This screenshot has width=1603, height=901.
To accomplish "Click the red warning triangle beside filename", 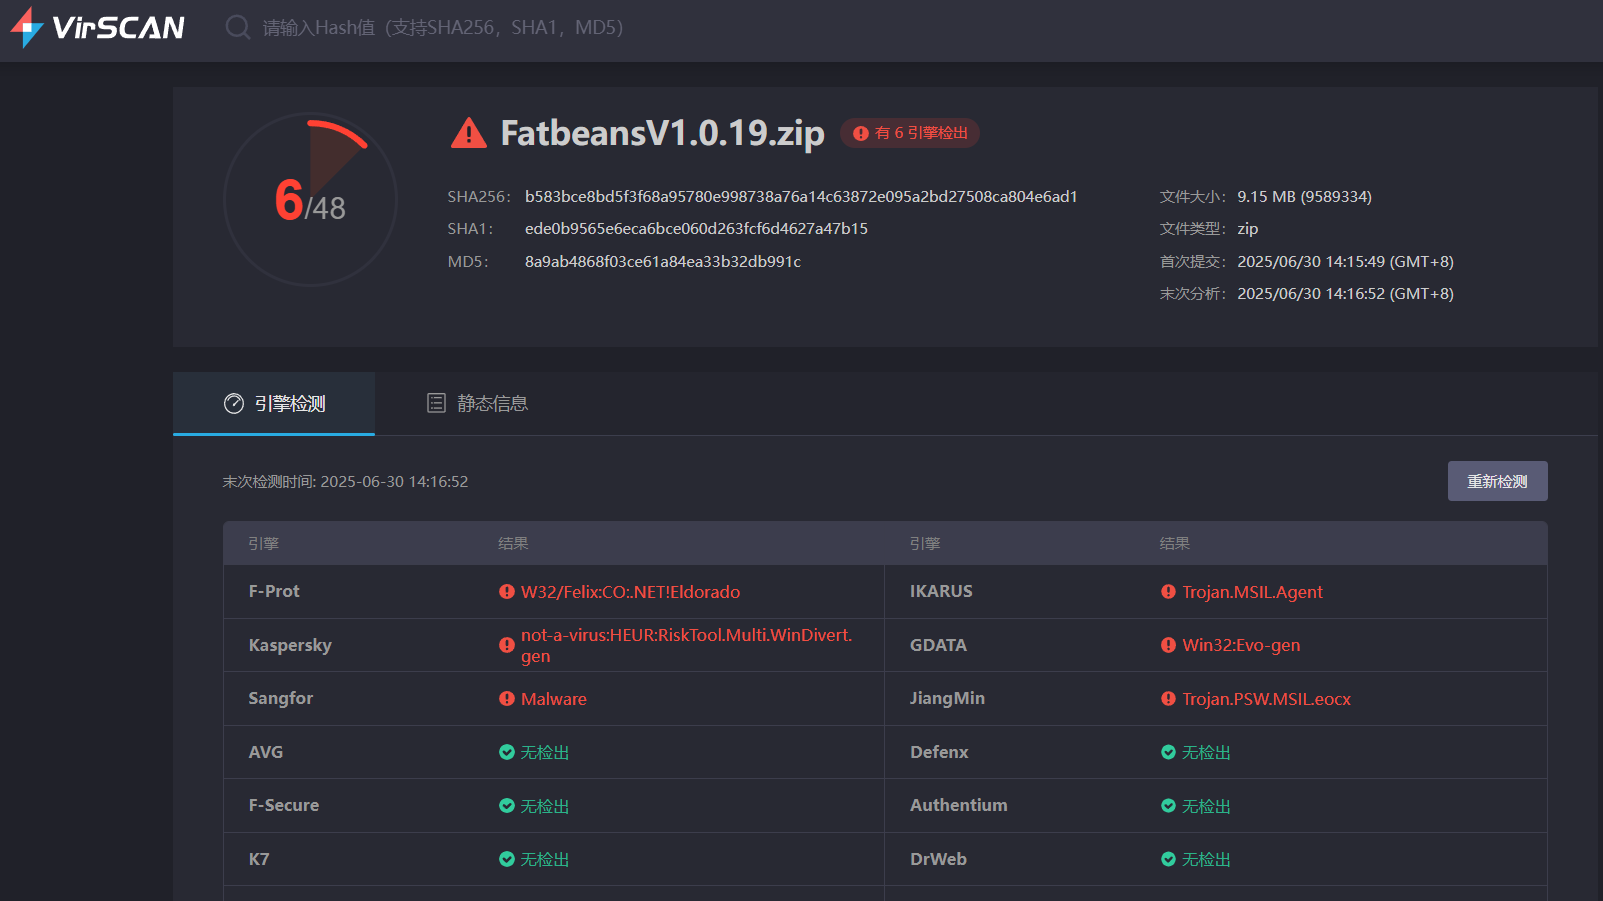I will click(468, 133).
